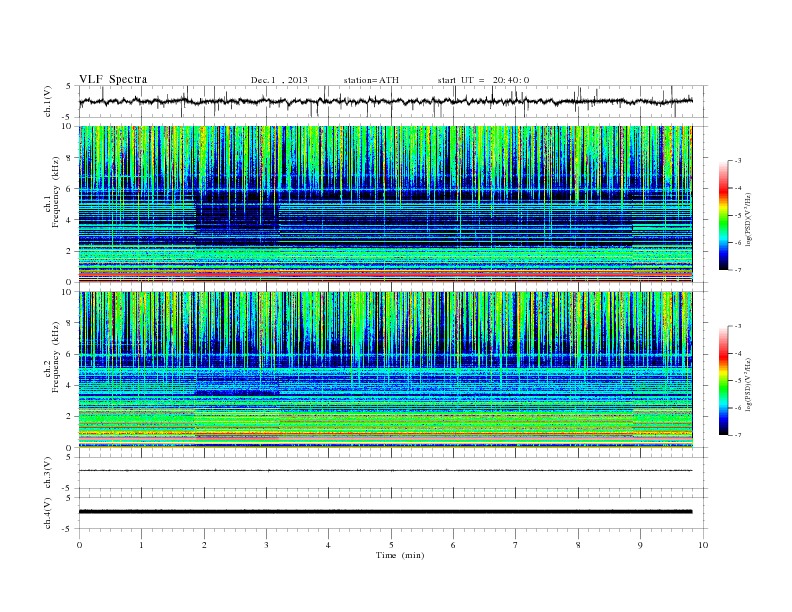Image resolution: width=792 pixels, height=612 pixels.
Task: Click the time axis tick label "9"
Action: tap(640, 545)
